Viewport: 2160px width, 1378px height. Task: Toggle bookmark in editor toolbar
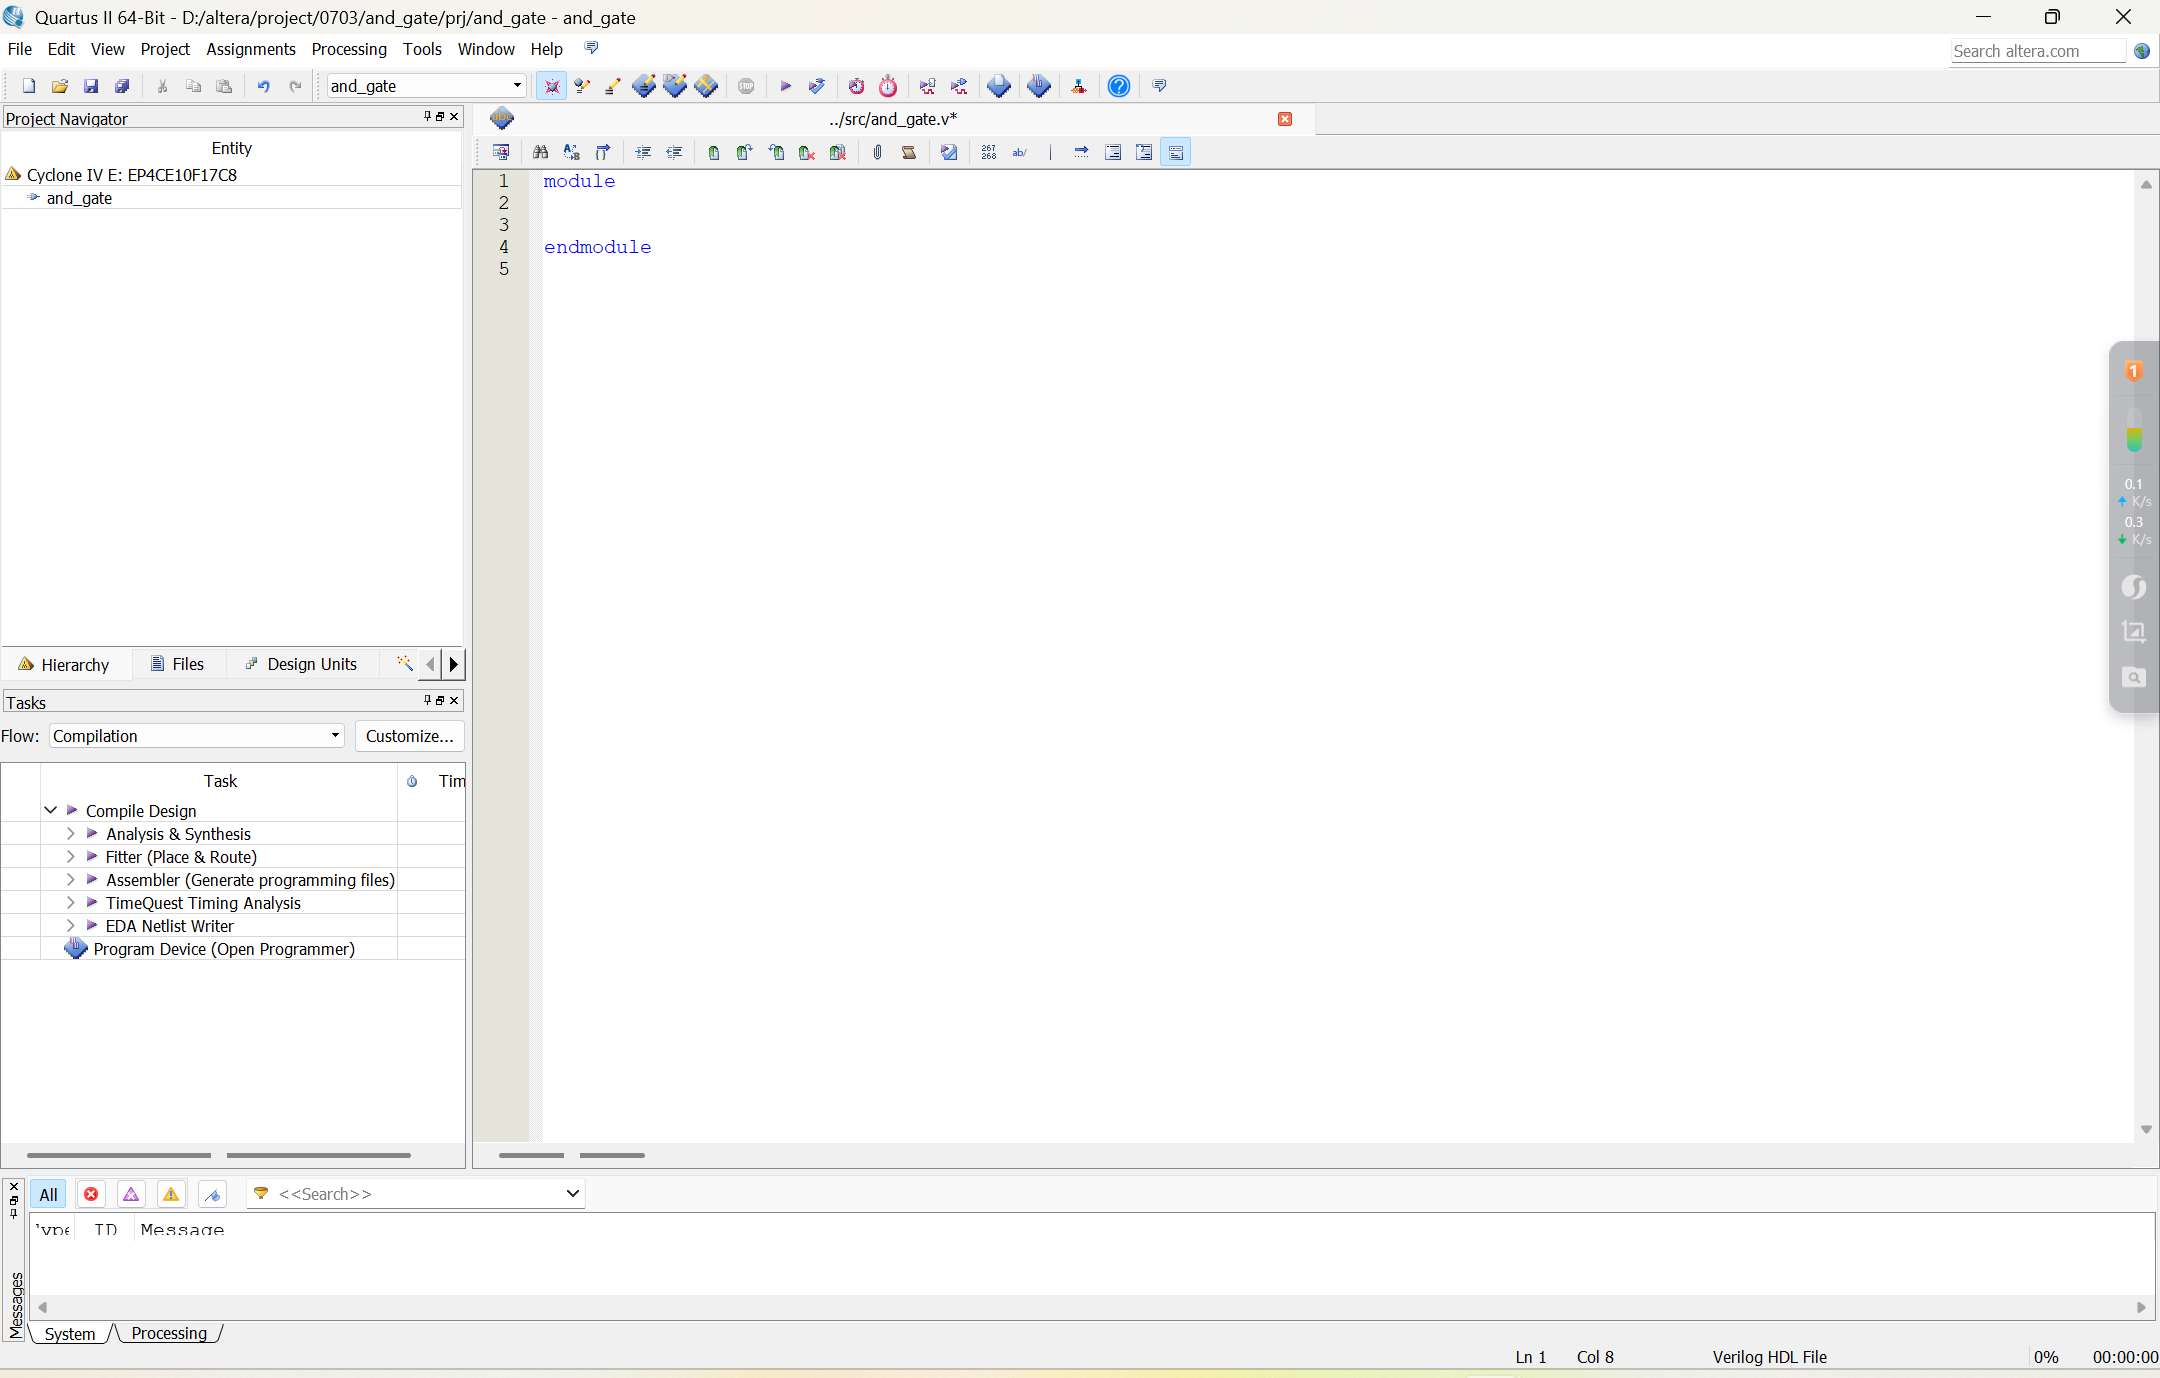tap(713, 152)
